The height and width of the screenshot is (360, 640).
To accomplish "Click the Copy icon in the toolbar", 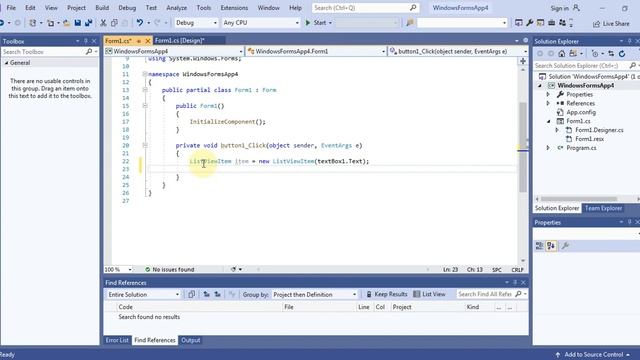I will click(x=114, y=23).
